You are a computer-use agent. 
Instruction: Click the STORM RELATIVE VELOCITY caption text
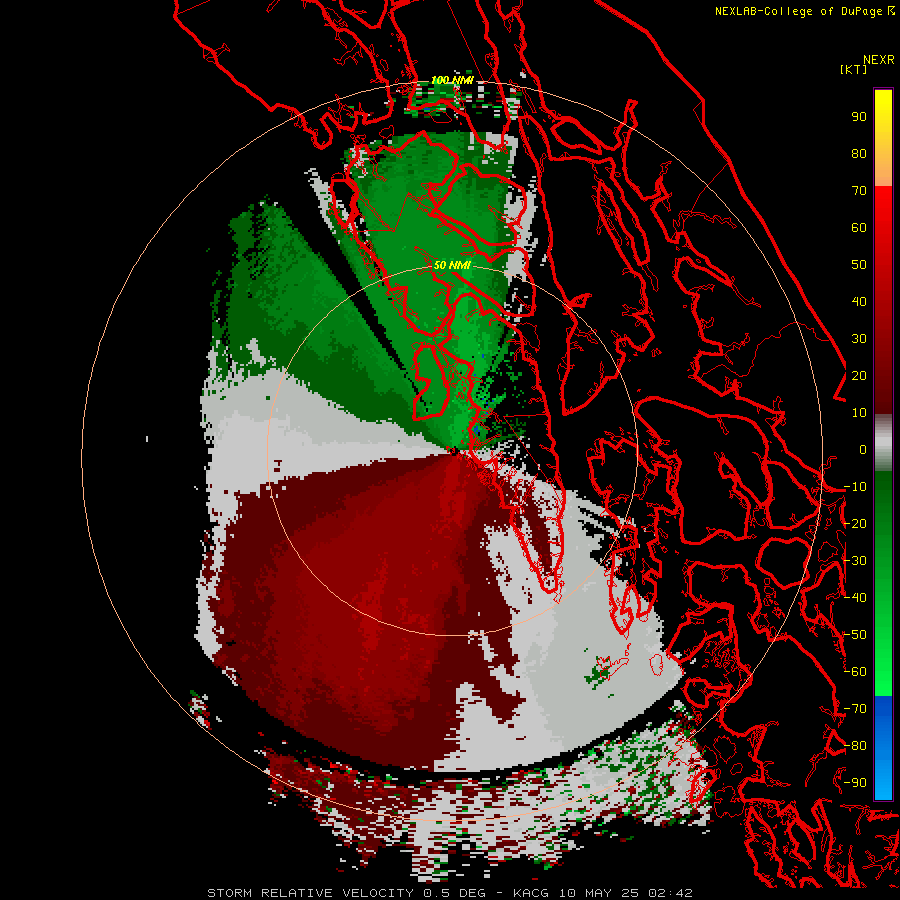[x=310, y=893]
